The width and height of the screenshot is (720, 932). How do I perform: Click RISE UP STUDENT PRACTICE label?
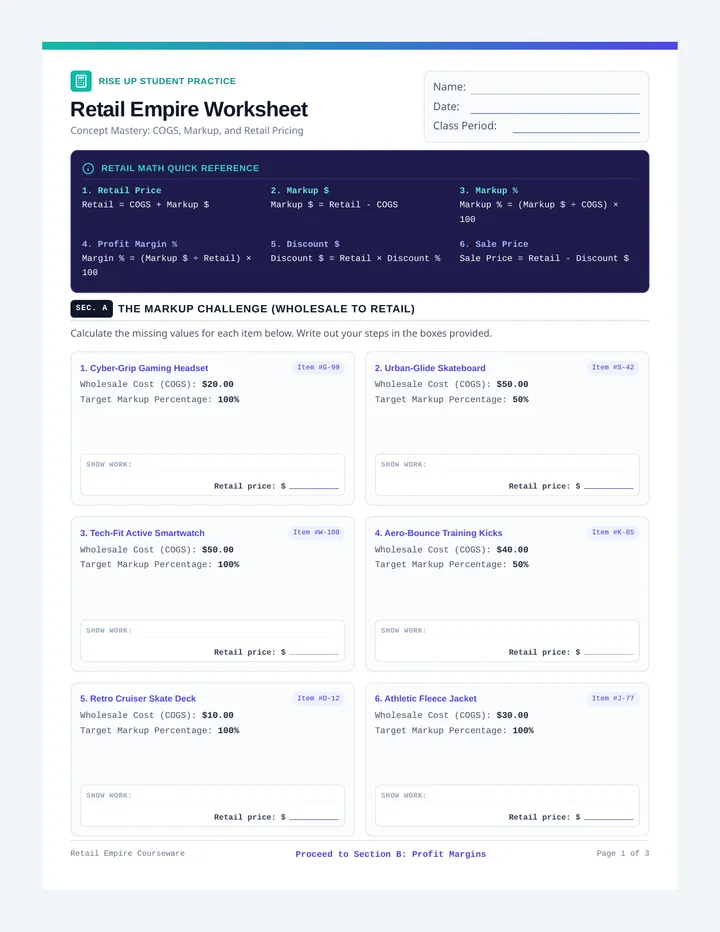click(167, 81)
